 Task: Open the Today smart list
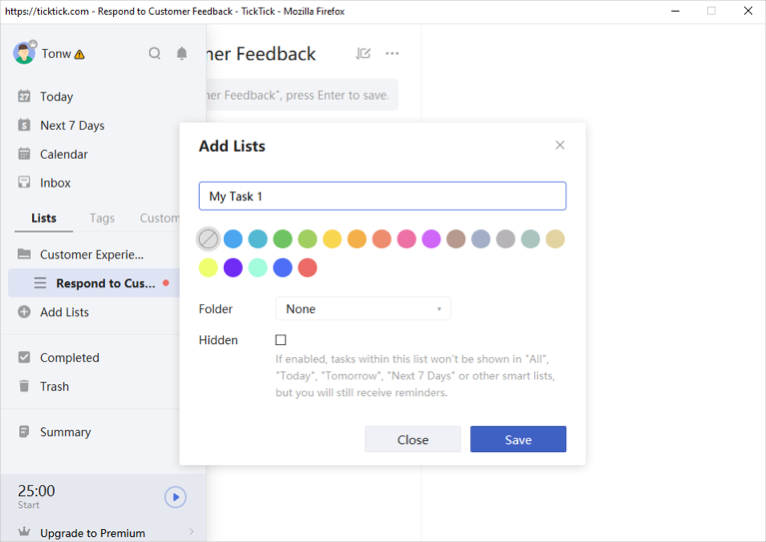56,97
